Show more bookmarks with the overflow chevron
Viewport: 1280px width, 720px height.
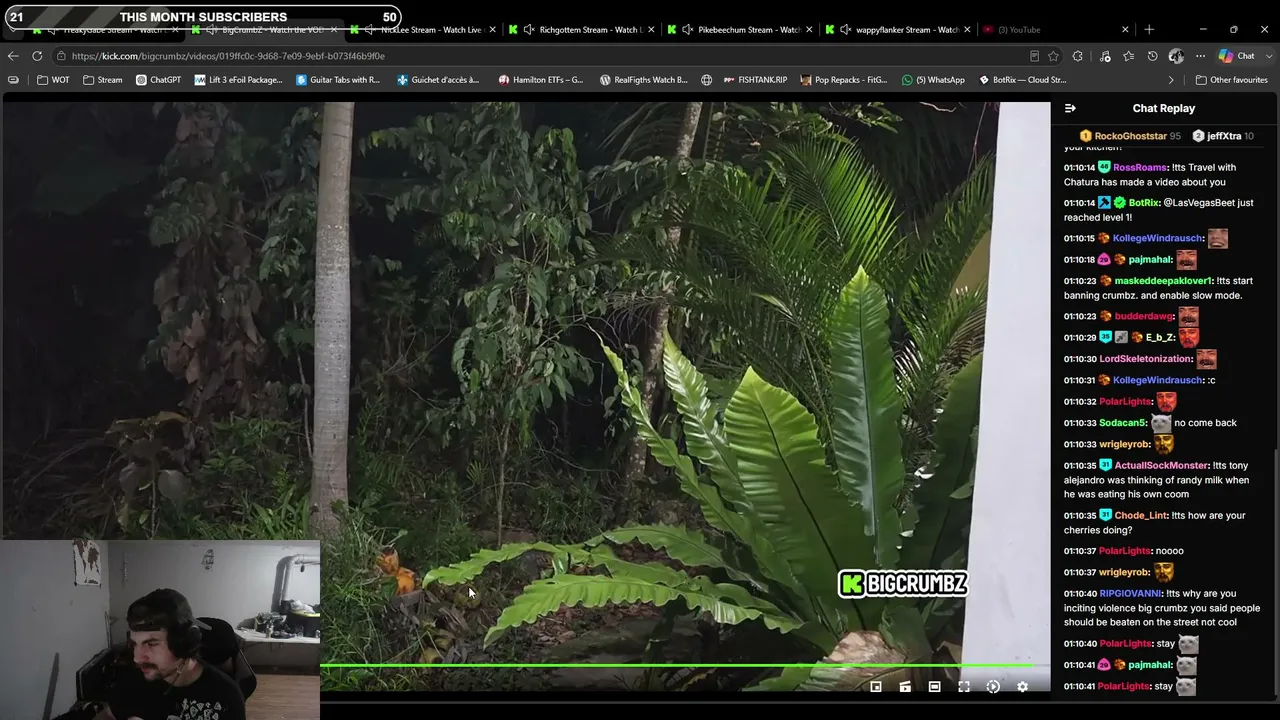(1171, 80)
